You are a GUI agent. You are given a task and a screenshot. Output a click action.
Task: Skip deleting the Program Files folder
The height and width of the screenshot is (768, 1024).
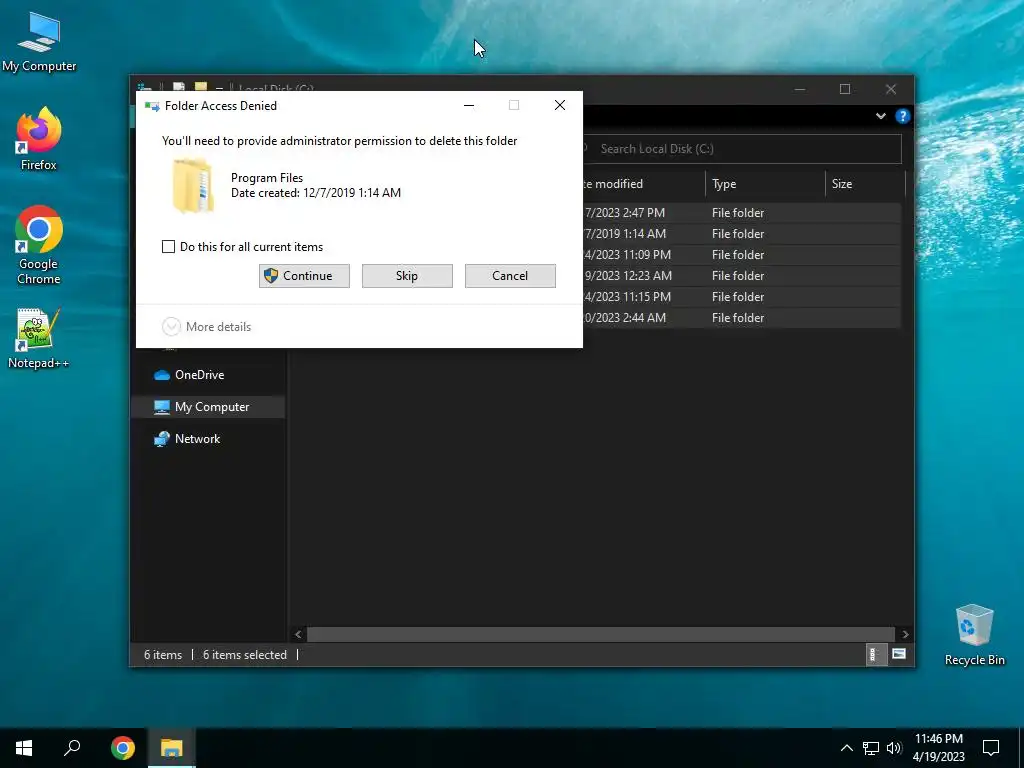[x=407, y=276]
